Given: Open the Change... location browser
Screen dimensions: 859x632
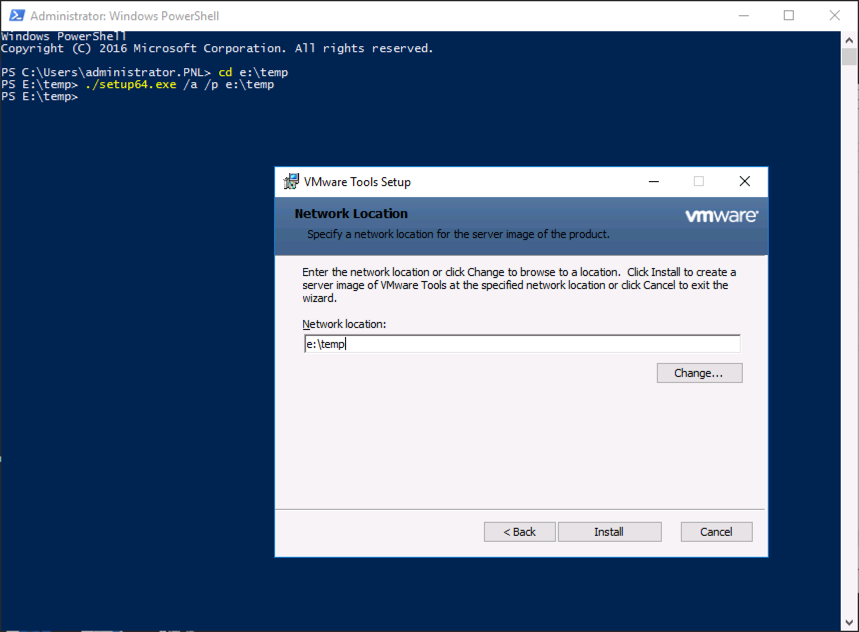Looking at the screenshot, I should click(699, 373).
